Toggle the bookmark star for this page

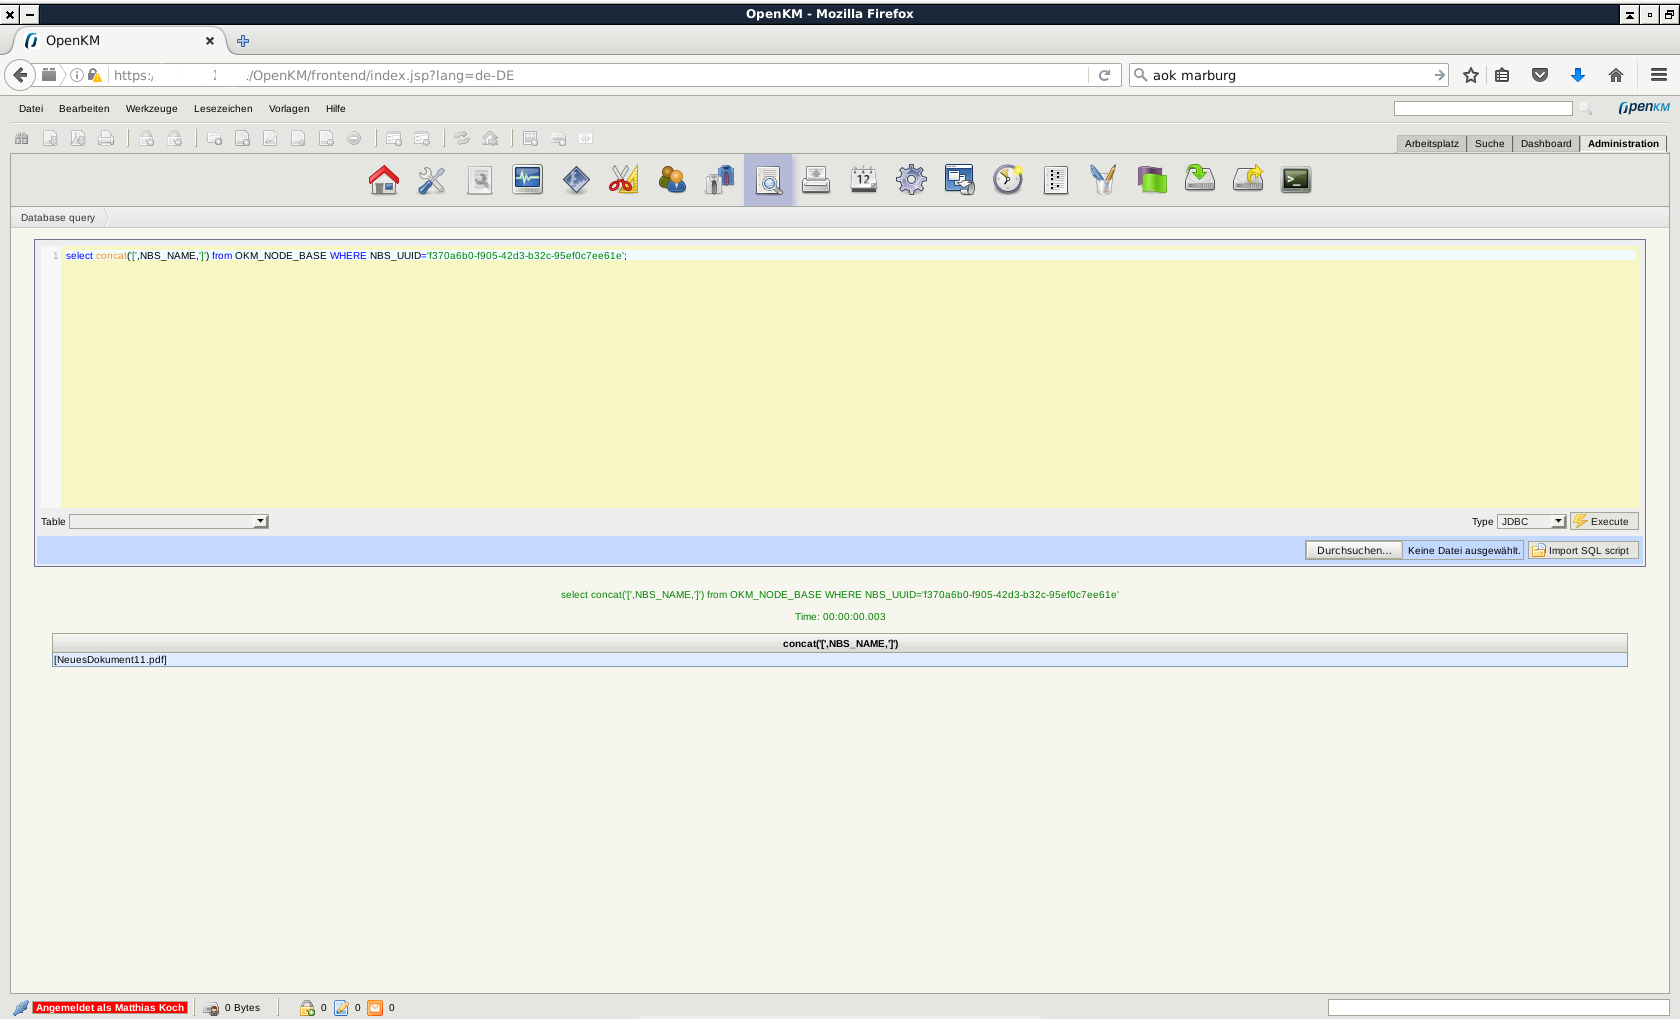pyautogui.click(x=1470, y=74)
